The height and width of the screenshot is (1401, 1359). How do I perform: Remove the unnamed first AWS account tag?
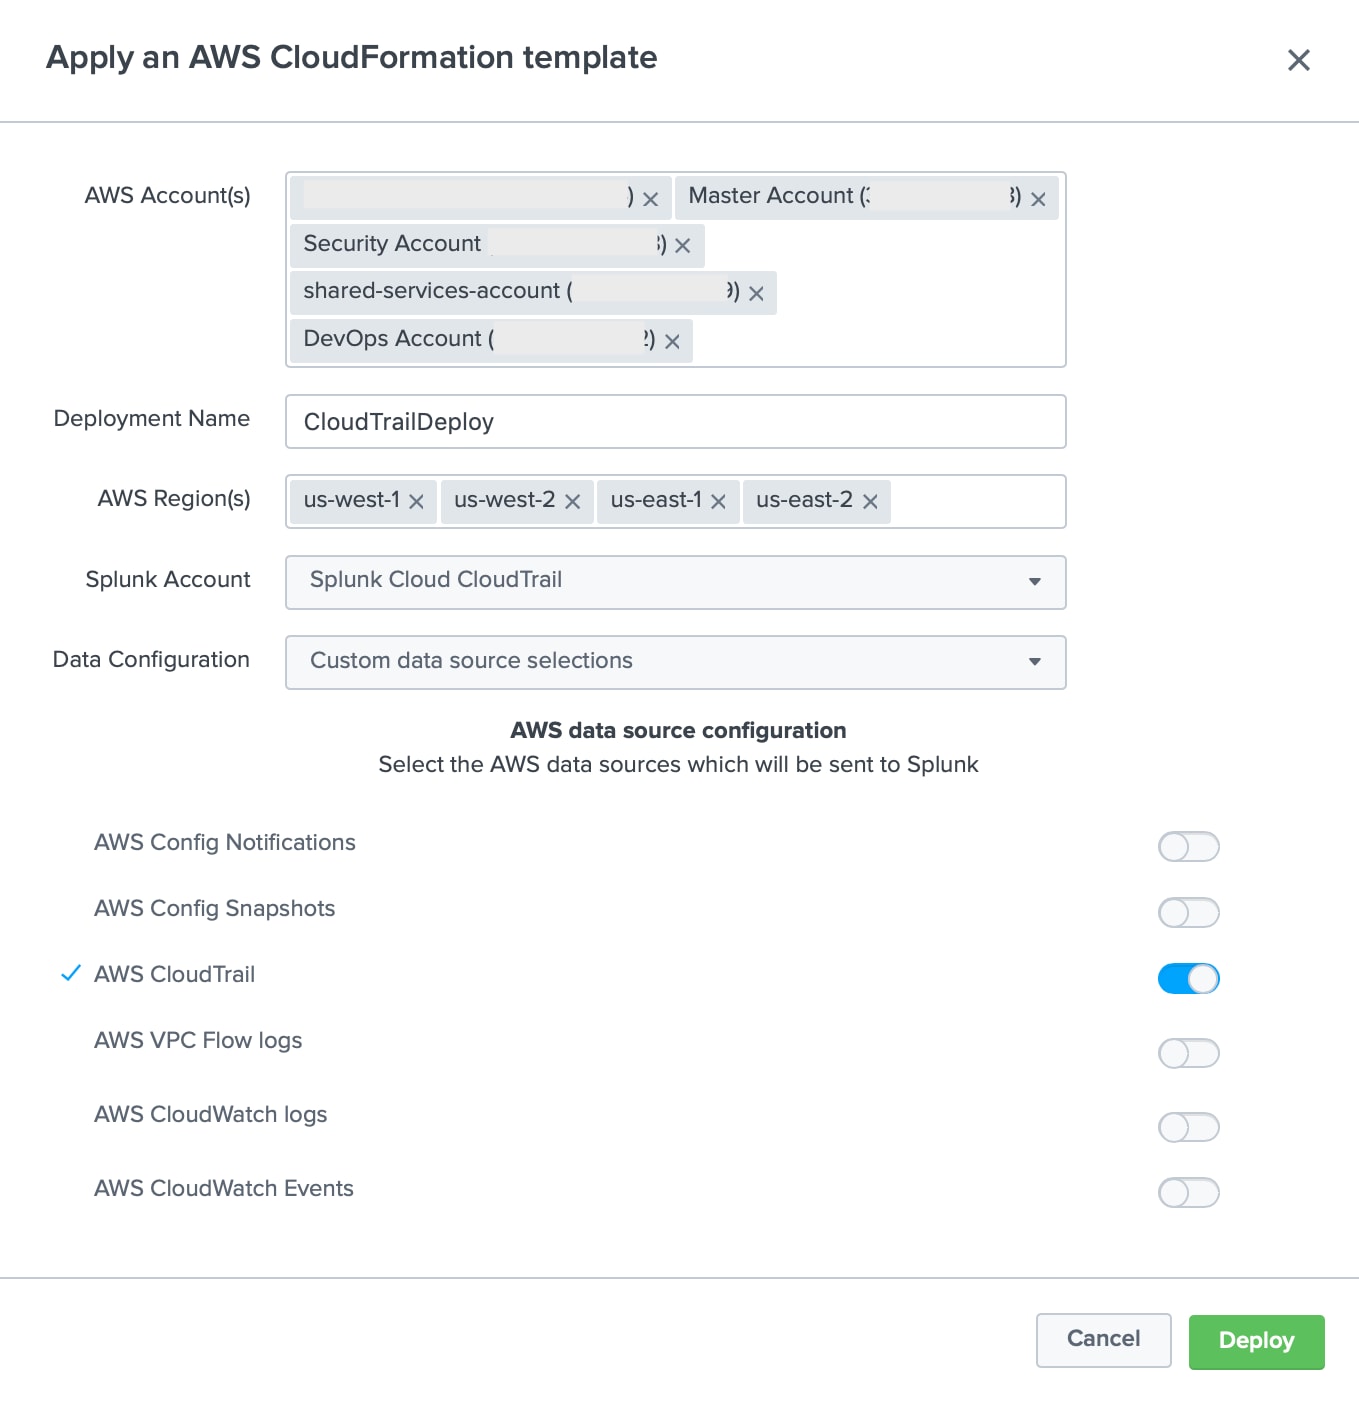pos(650,199)
